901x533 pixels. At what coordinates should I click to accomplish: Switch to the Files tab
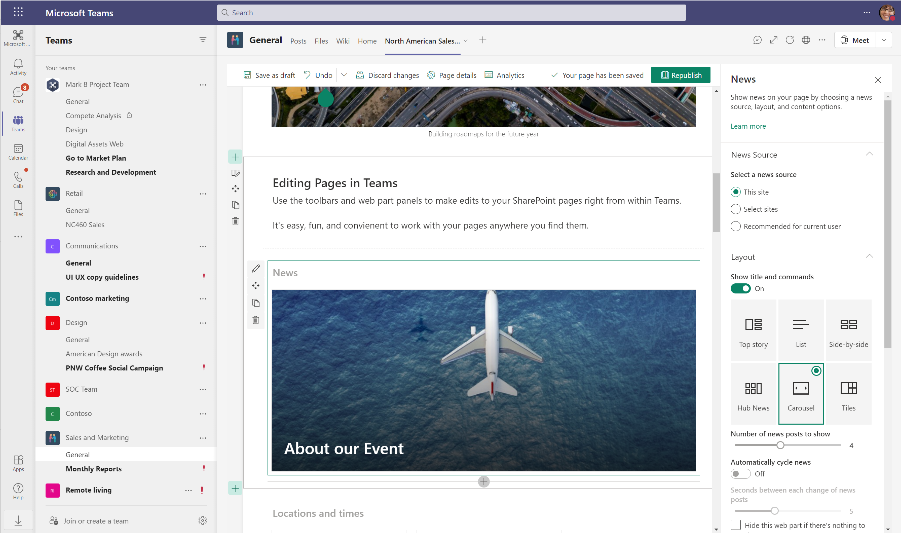[321, 41]
